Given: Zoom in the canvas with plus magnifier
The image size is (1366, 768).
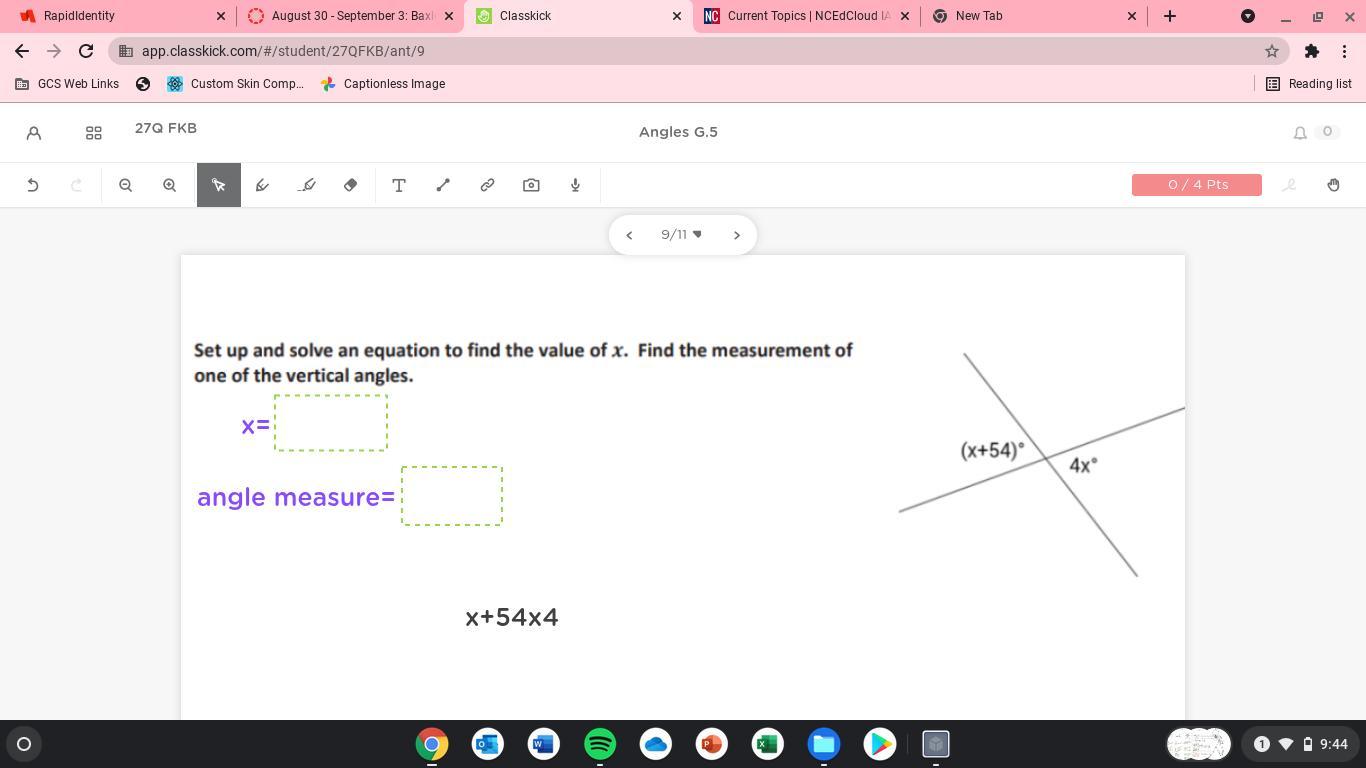Looking at the screenshot, I should coord(169,185).
